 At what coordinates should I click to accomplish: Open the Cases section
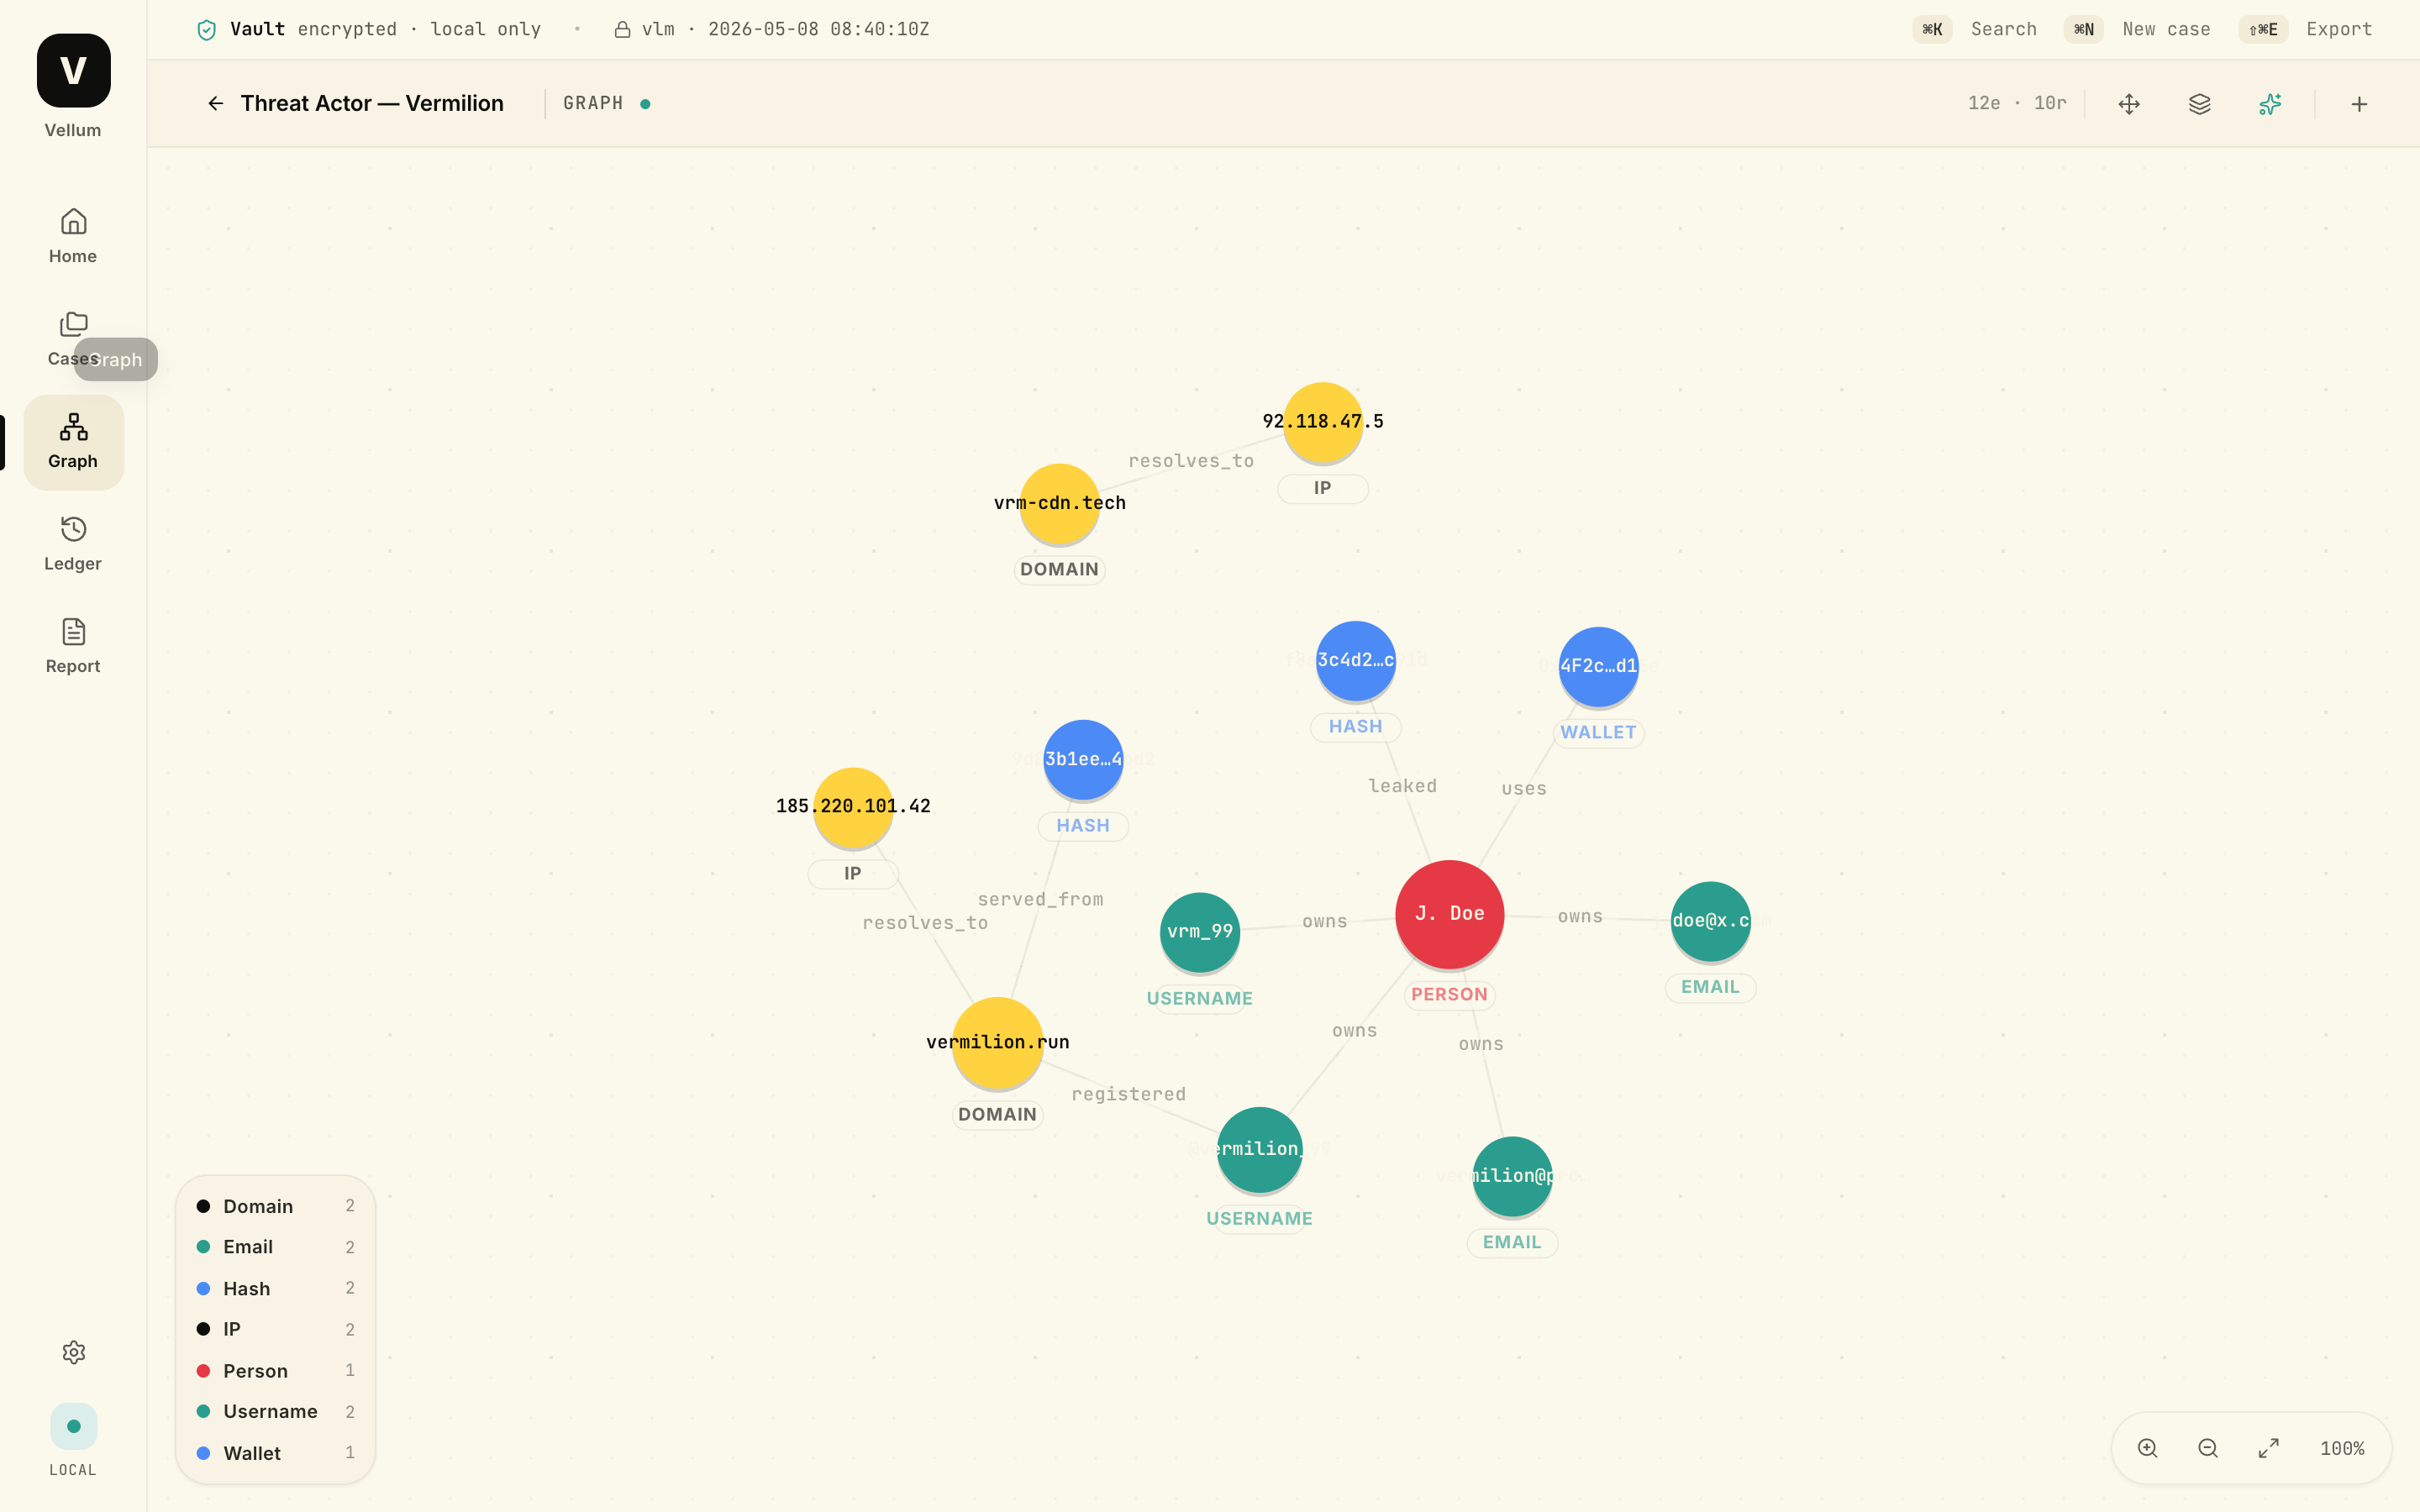tap(73, 339)
